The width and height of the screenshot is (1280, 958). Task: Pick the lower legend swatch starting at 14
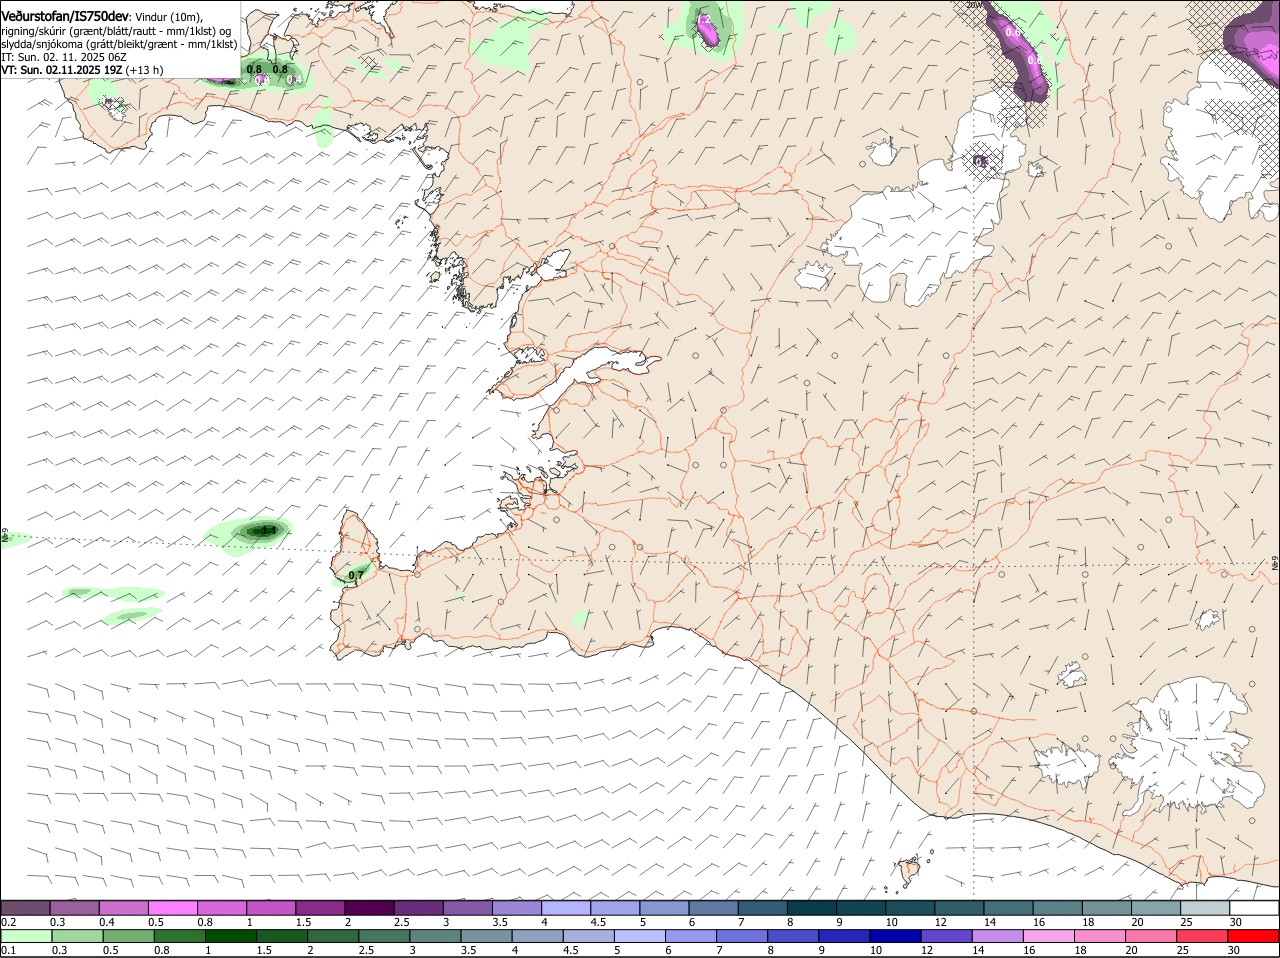(x=999, y=936)
